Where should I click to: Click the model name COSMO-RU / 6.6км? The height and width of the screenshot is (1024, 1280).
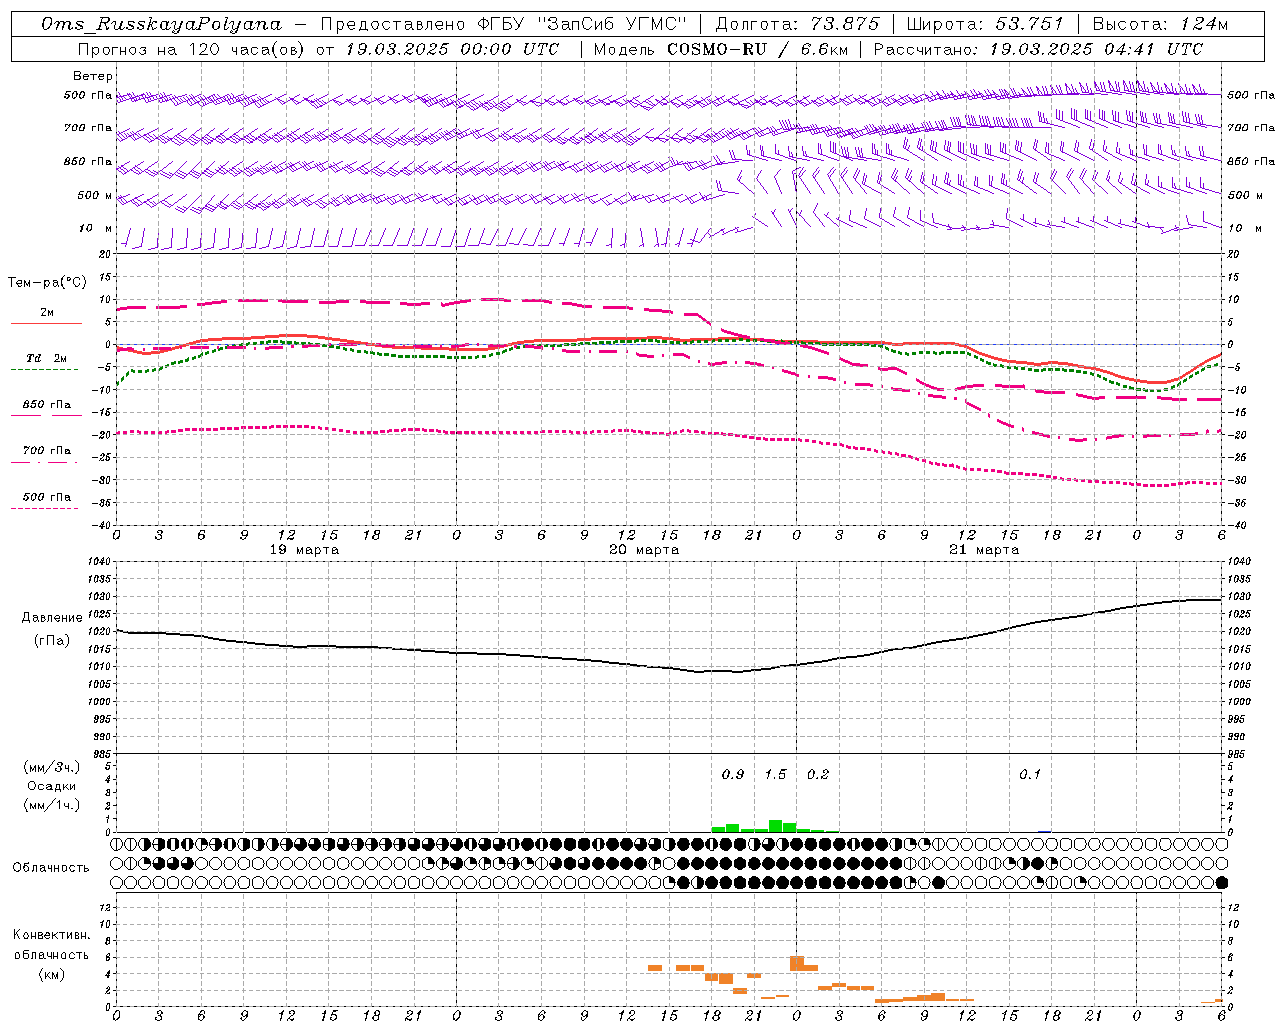coord(758,49)
